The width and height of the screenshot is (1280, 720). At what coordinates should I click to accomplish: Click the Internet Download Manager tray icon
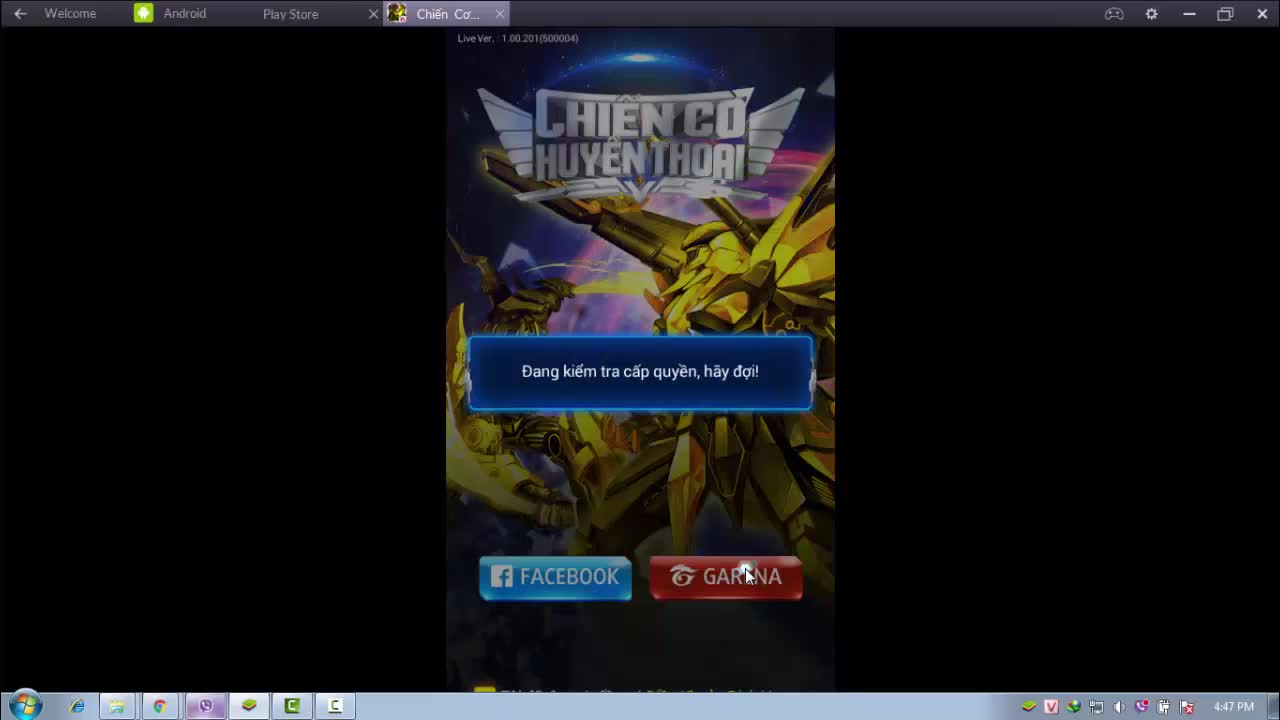(x=1074, y=706)
